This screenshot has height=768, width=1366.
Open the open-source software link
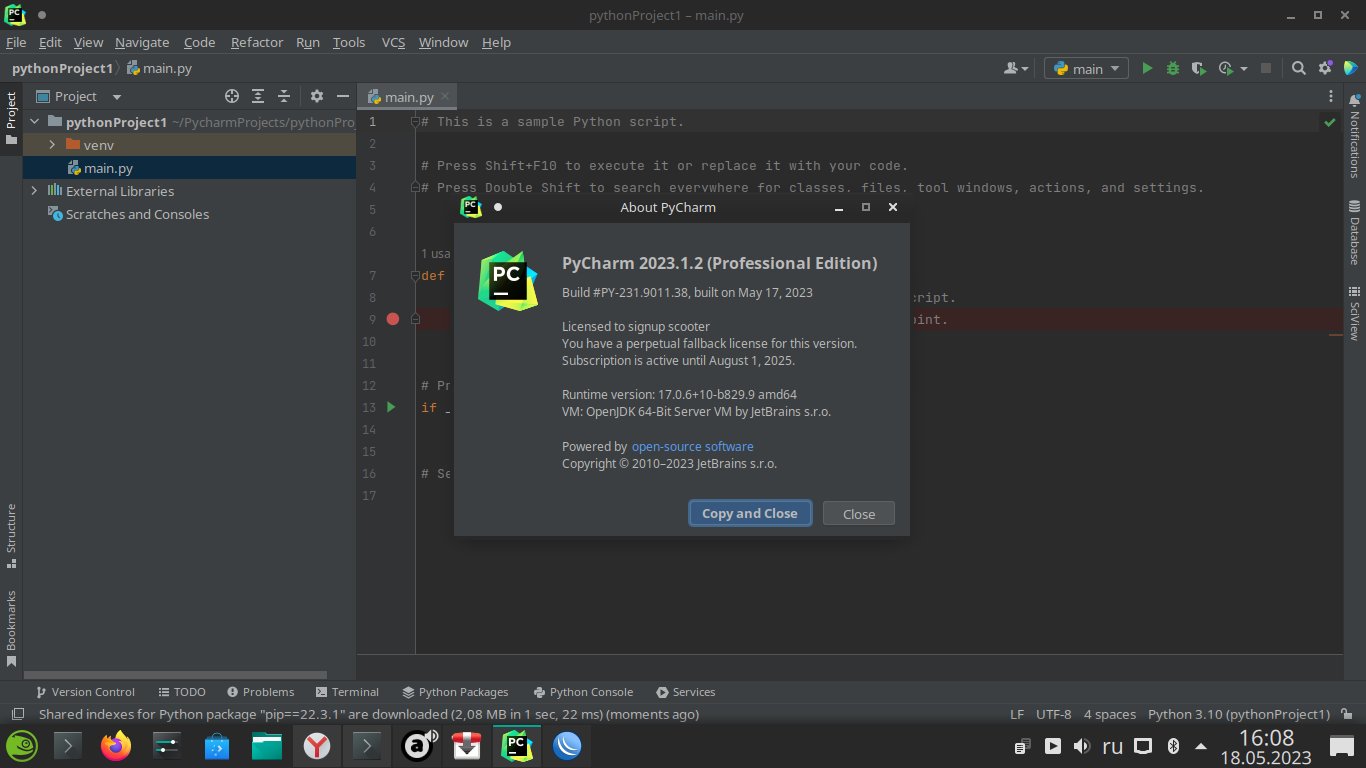point(692,447)
